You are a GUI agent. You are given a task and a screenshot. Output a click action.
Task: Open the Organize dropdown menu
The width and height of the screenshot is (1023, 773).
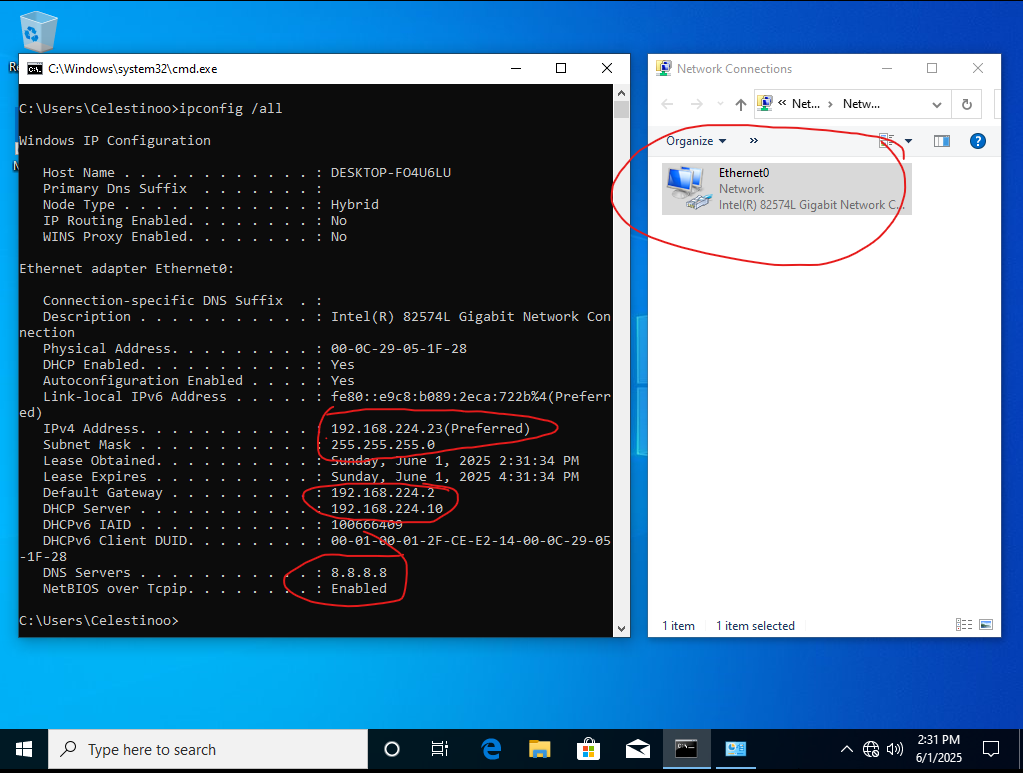pos(696,141)
